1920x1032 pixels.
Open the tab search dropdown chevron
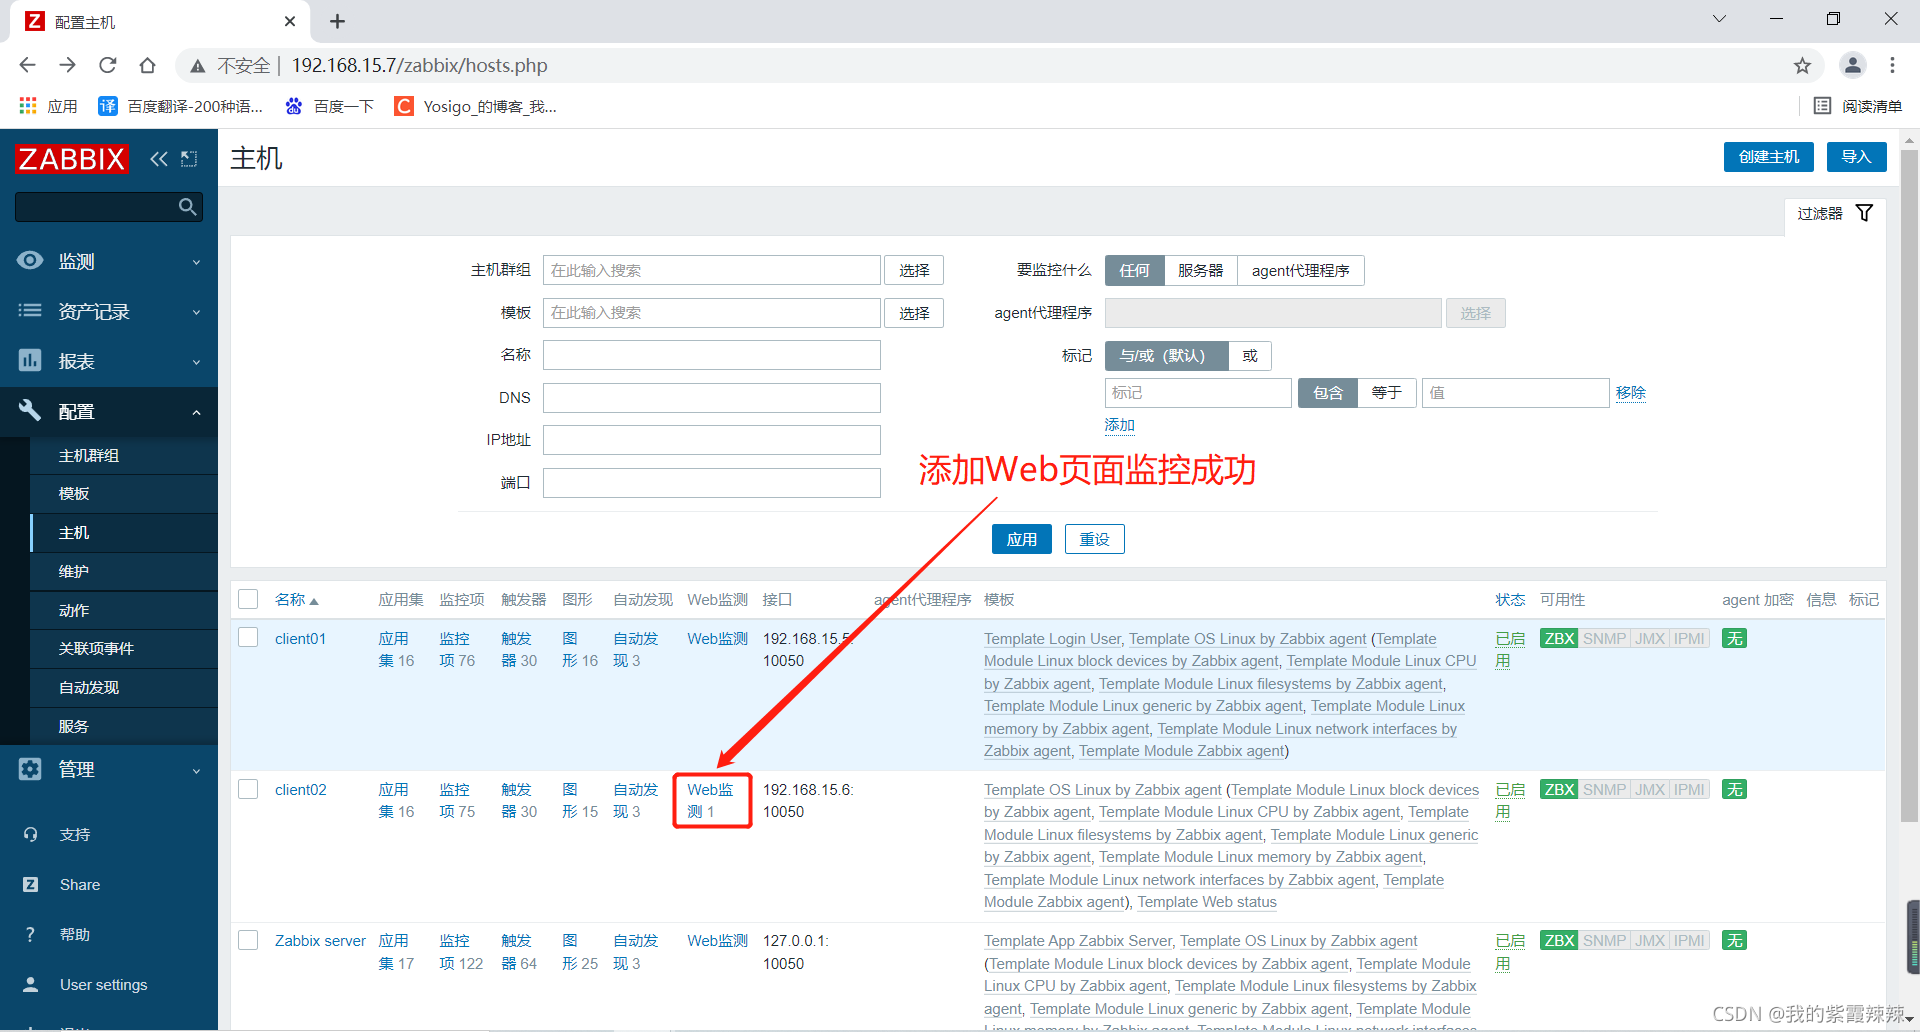[x=1719, y=19]
